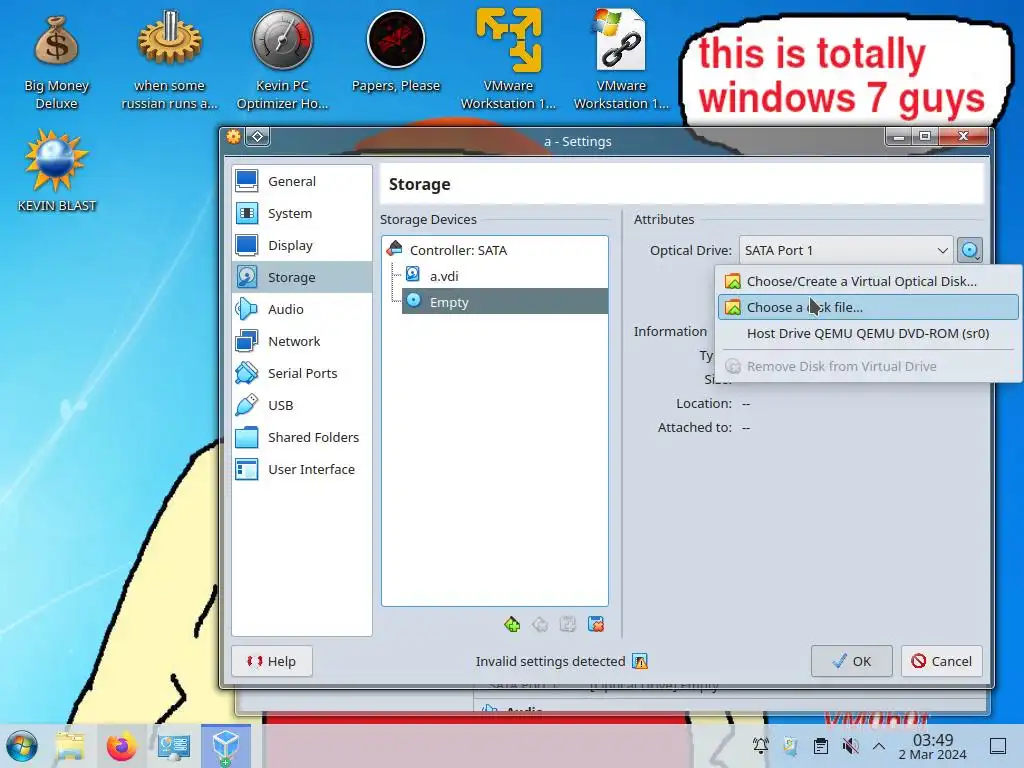Click the Help button
Image resolution: width=1024 pixels, height=768 pixels.
point(272,661)
